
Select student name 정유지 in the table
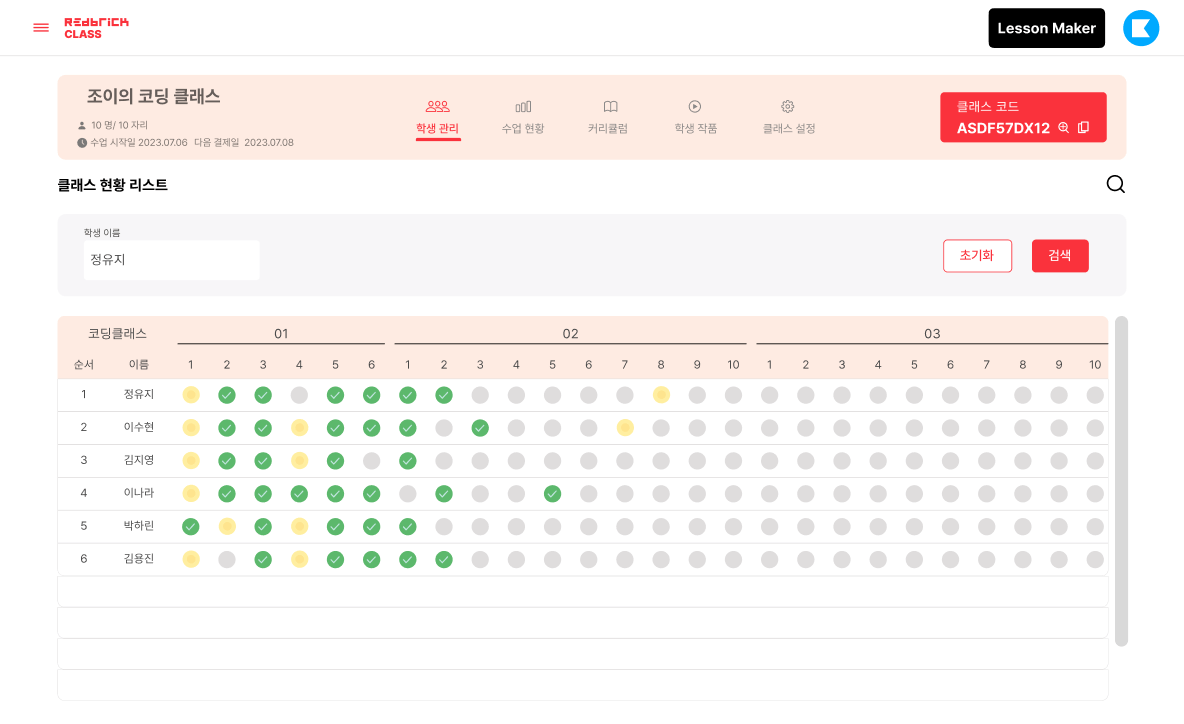(139, 394)
